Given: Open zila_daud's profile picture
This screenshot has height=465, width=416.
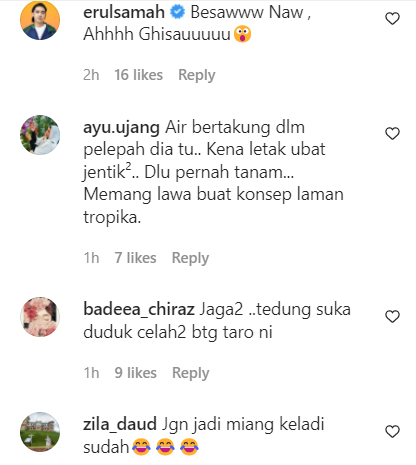Looking at the screenshot, I should 40,432.
